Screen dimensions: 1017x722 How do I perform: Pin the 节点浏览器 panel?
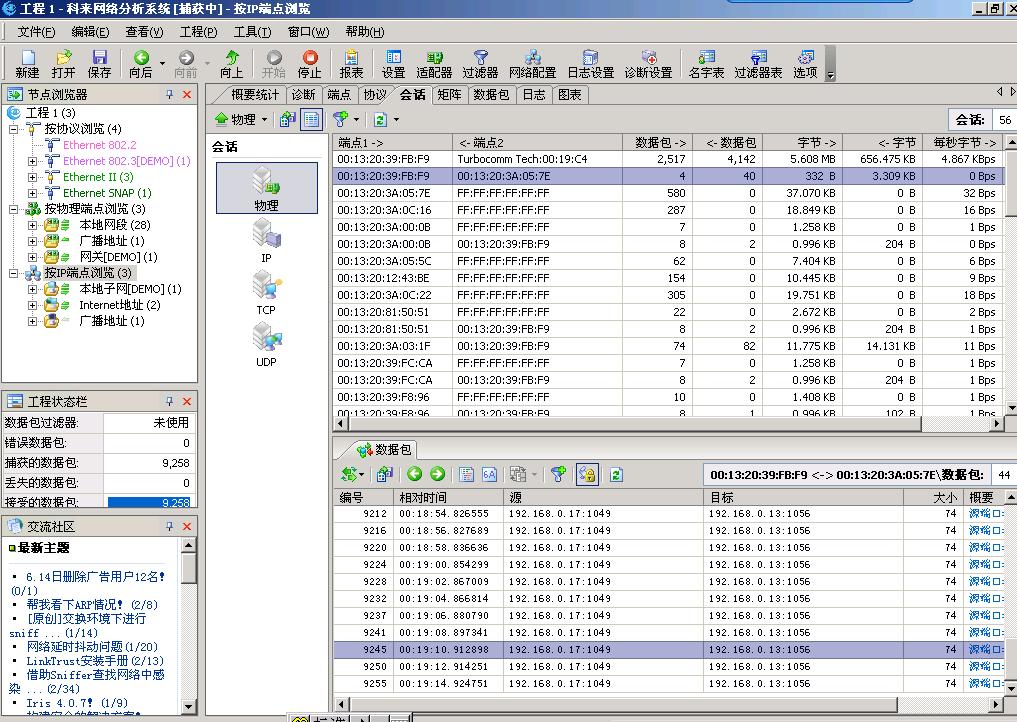169,94
